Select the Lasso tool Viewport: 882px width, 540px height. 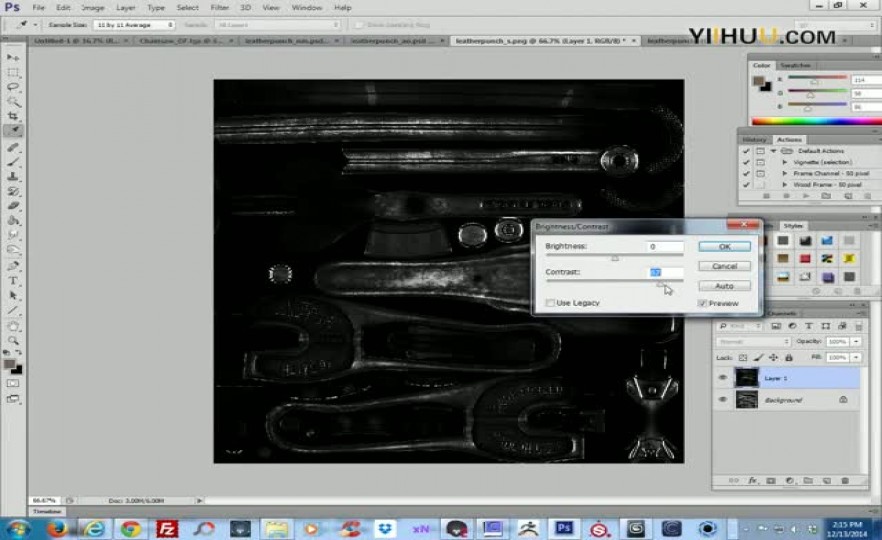tap(13, 87)
